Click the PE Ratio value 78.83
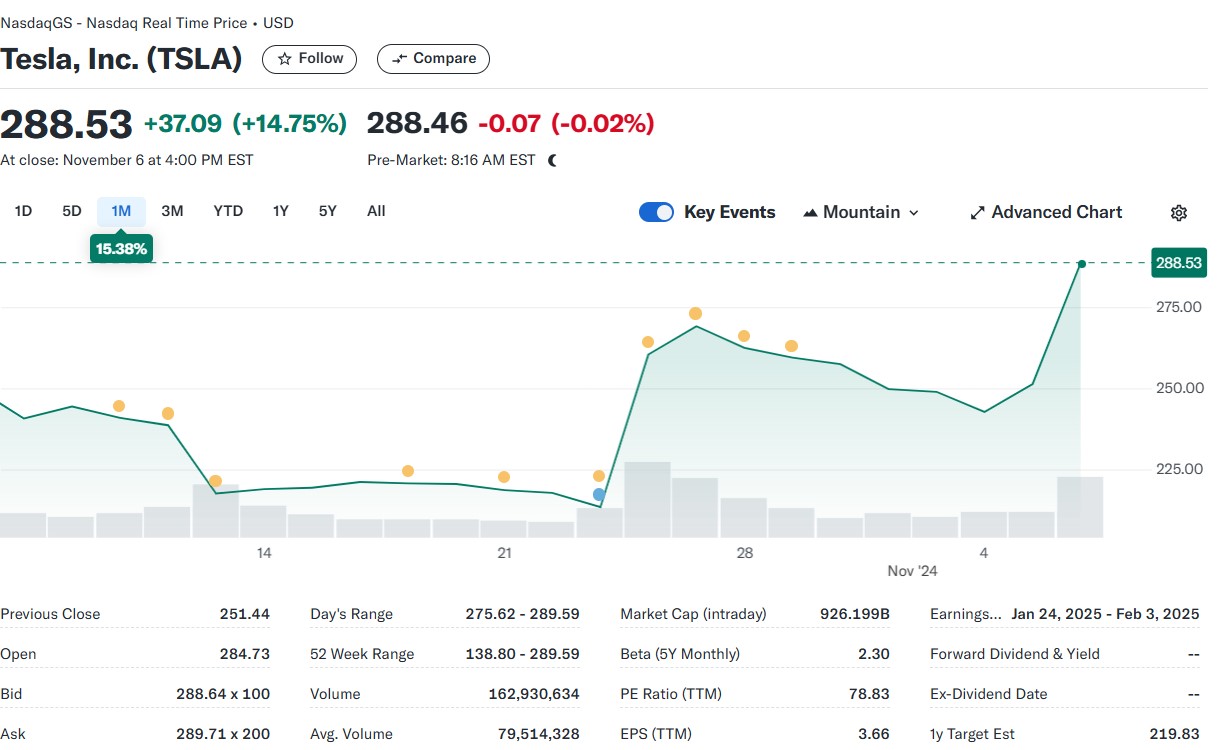The height and width of the screenshot is (750, 1232). point(869,694)
